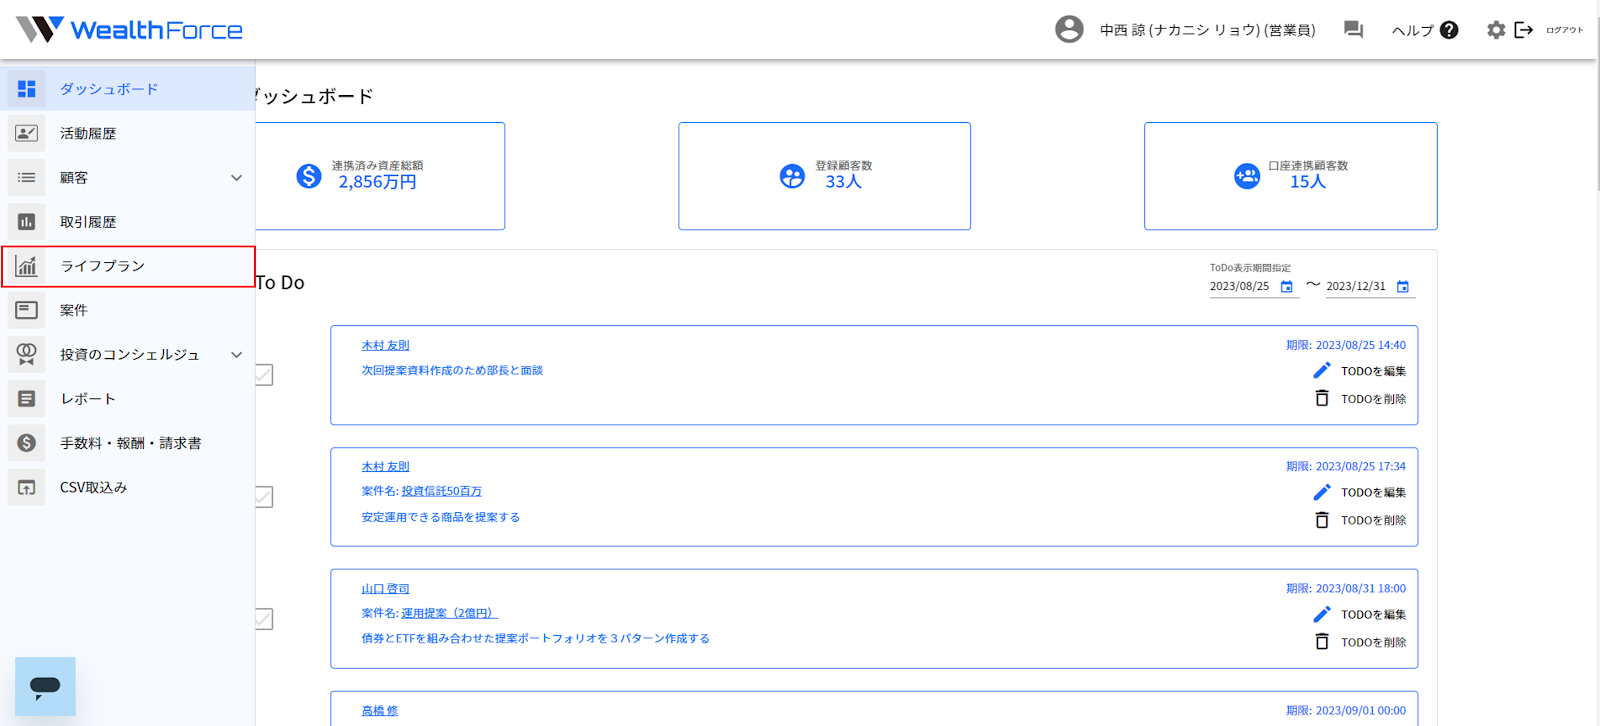The image size is (1600, 726).
Task: Open the start date calendar picker icon
Action: click(x=1287, y=287)
